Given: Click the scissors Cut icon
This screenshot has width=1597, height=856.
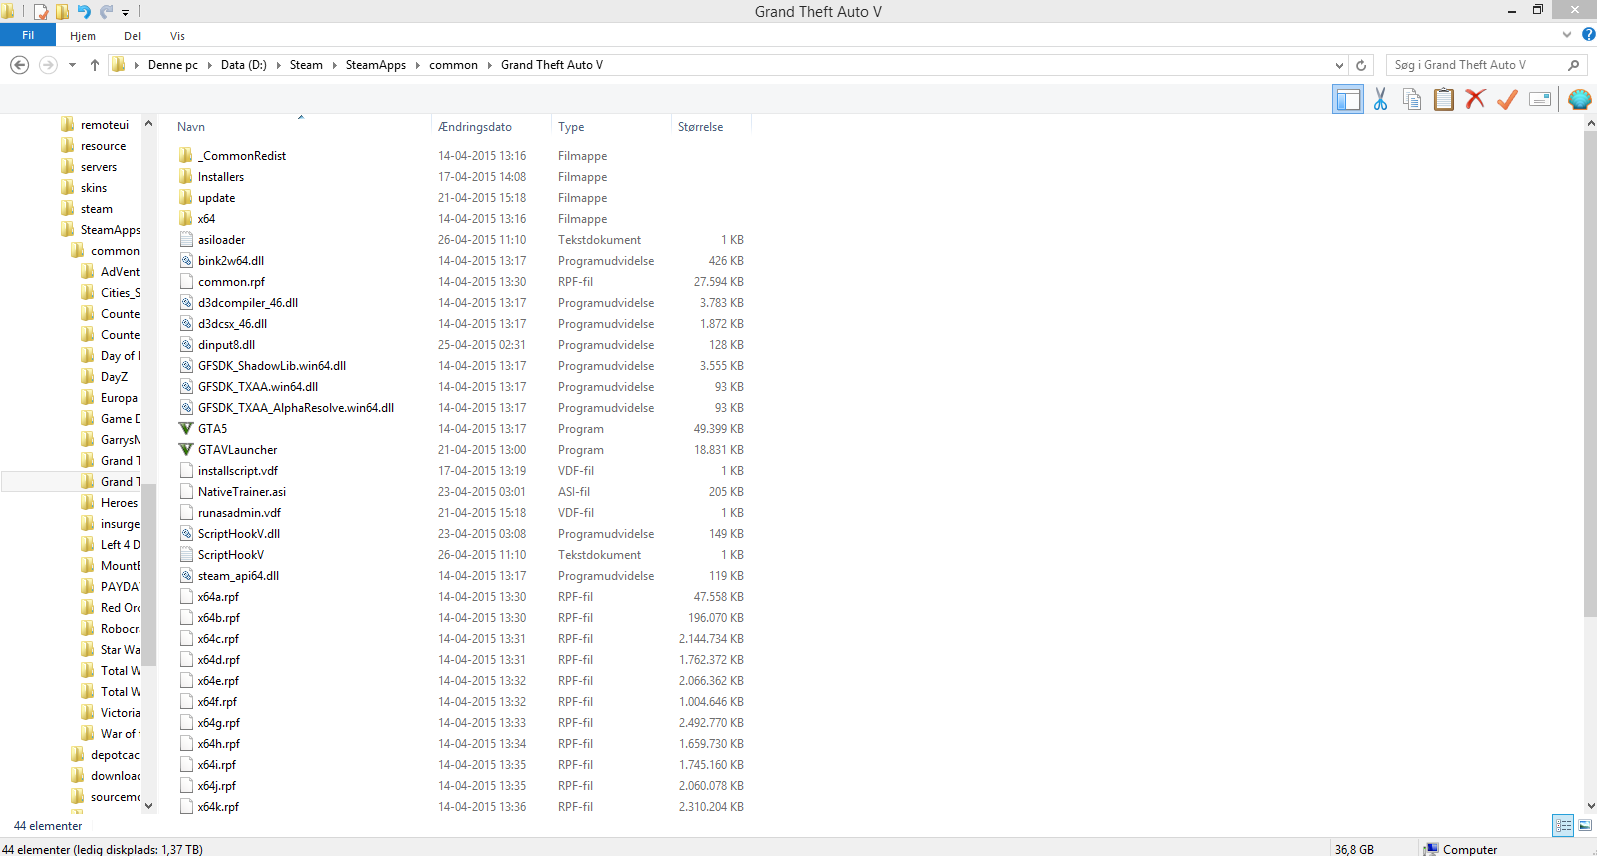Looking at the screenshot, I should [x=1380, y=99].
